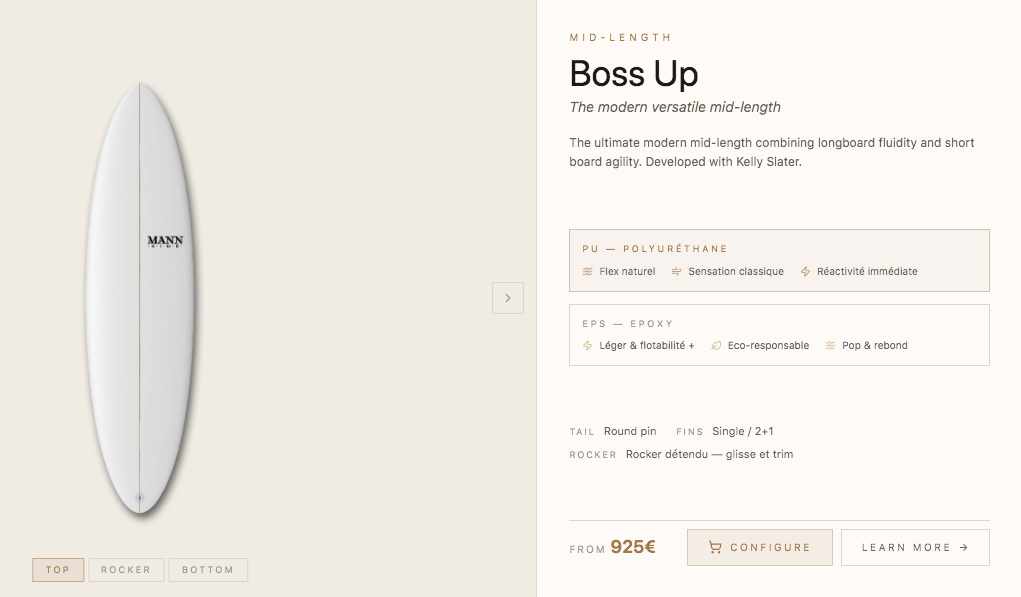Click the 925€ price label

coord(633,547)
